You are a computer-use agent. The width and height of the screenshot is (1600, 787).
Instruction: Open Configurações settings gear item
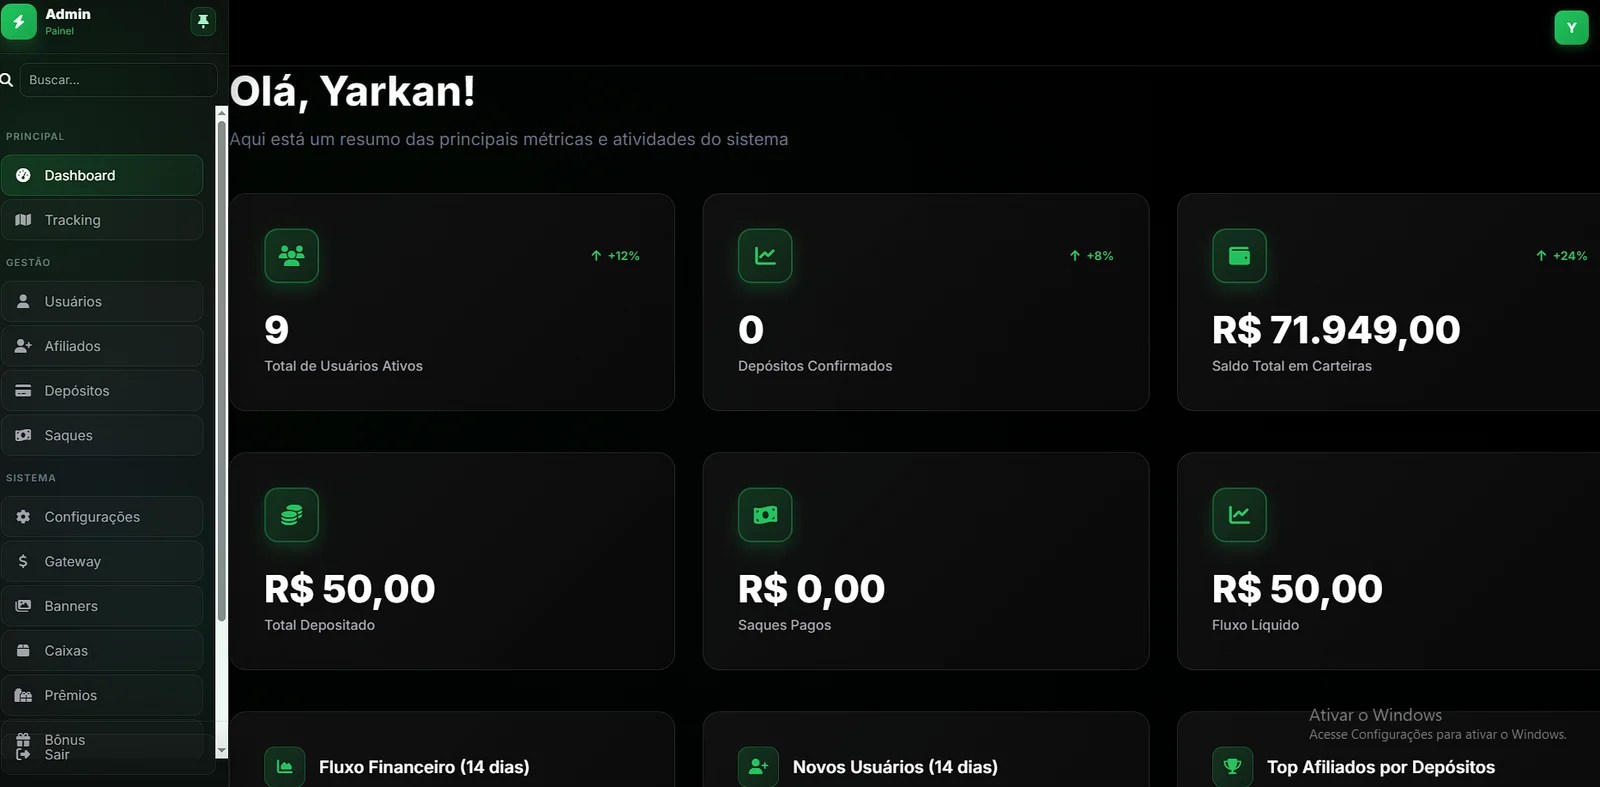click(102, 517)
